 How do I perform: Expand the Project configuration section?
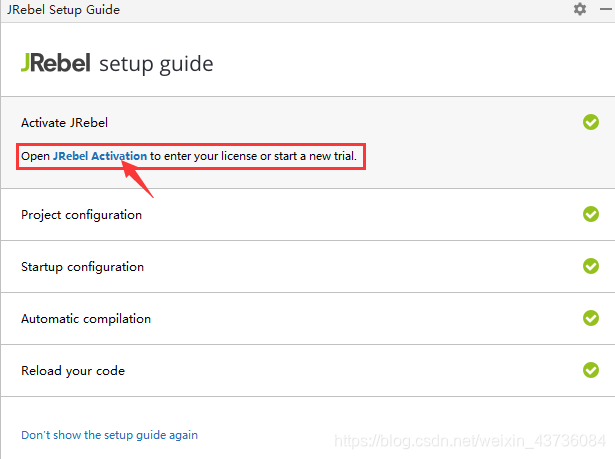coord(308,215)
